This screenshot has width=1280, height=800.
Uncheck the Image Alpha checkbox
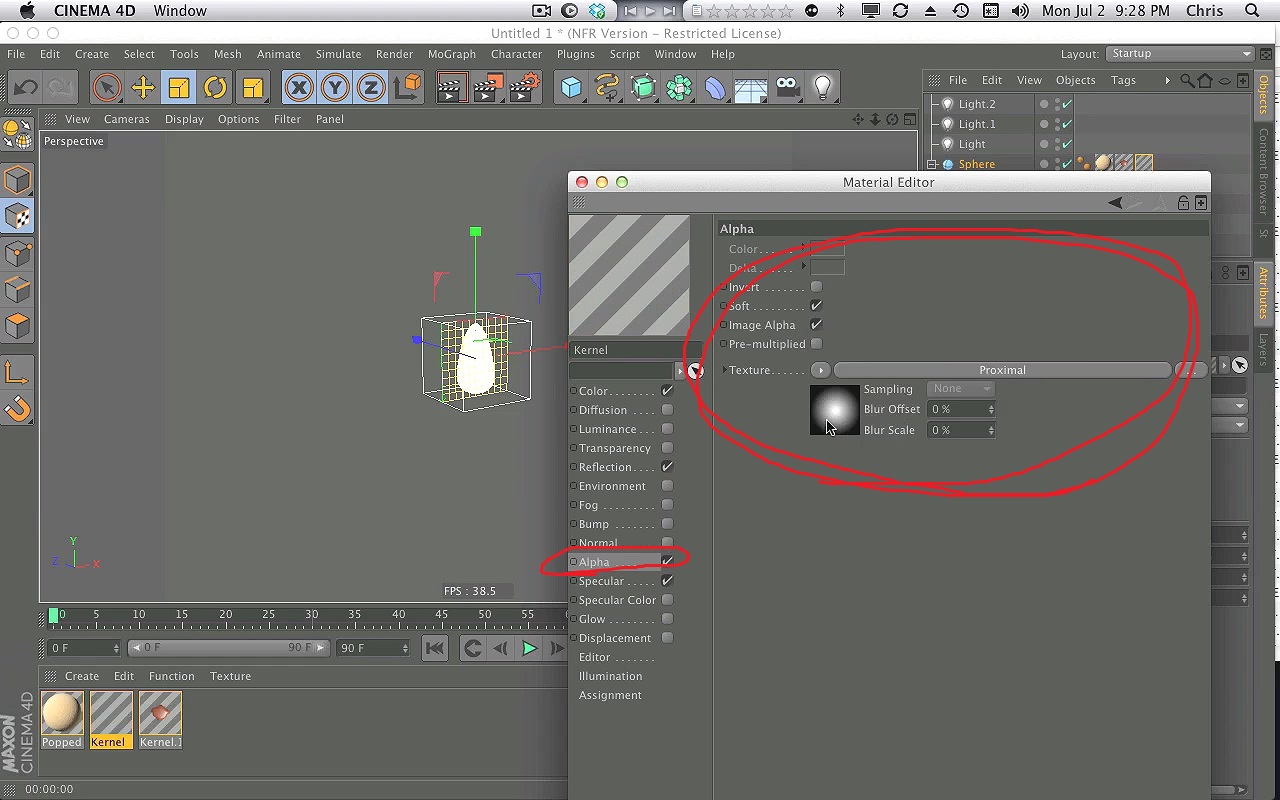point(816,324)
